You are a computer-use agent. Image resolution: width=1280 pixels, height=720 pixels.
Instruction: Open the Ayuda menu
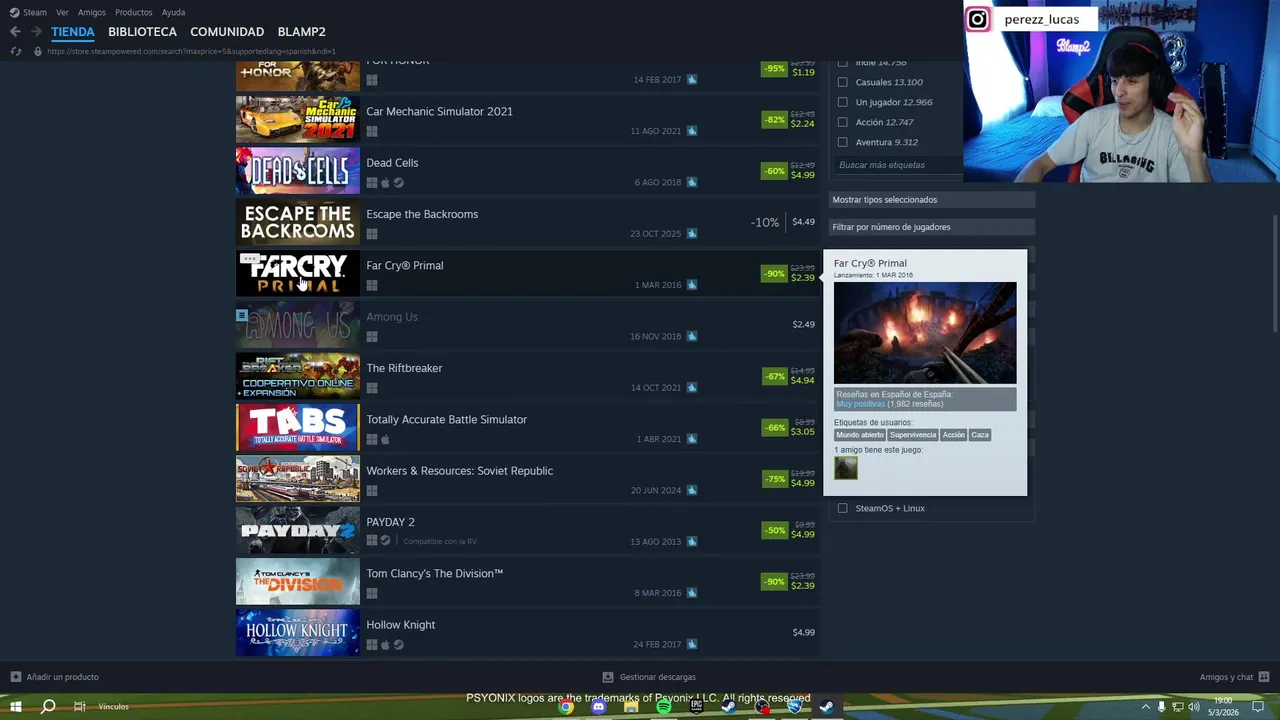pyautogui.click(x=173, y=12)
